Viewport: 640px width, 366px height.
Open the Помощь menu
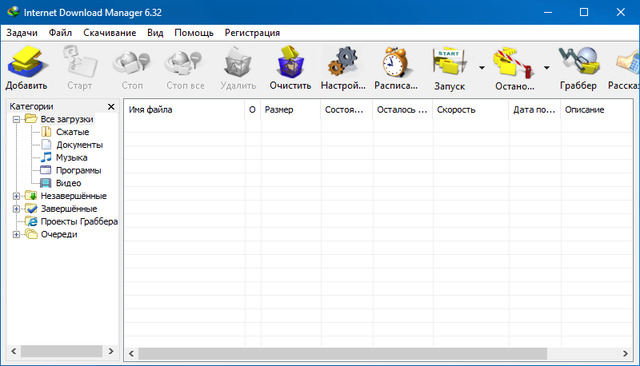[194, 33]
